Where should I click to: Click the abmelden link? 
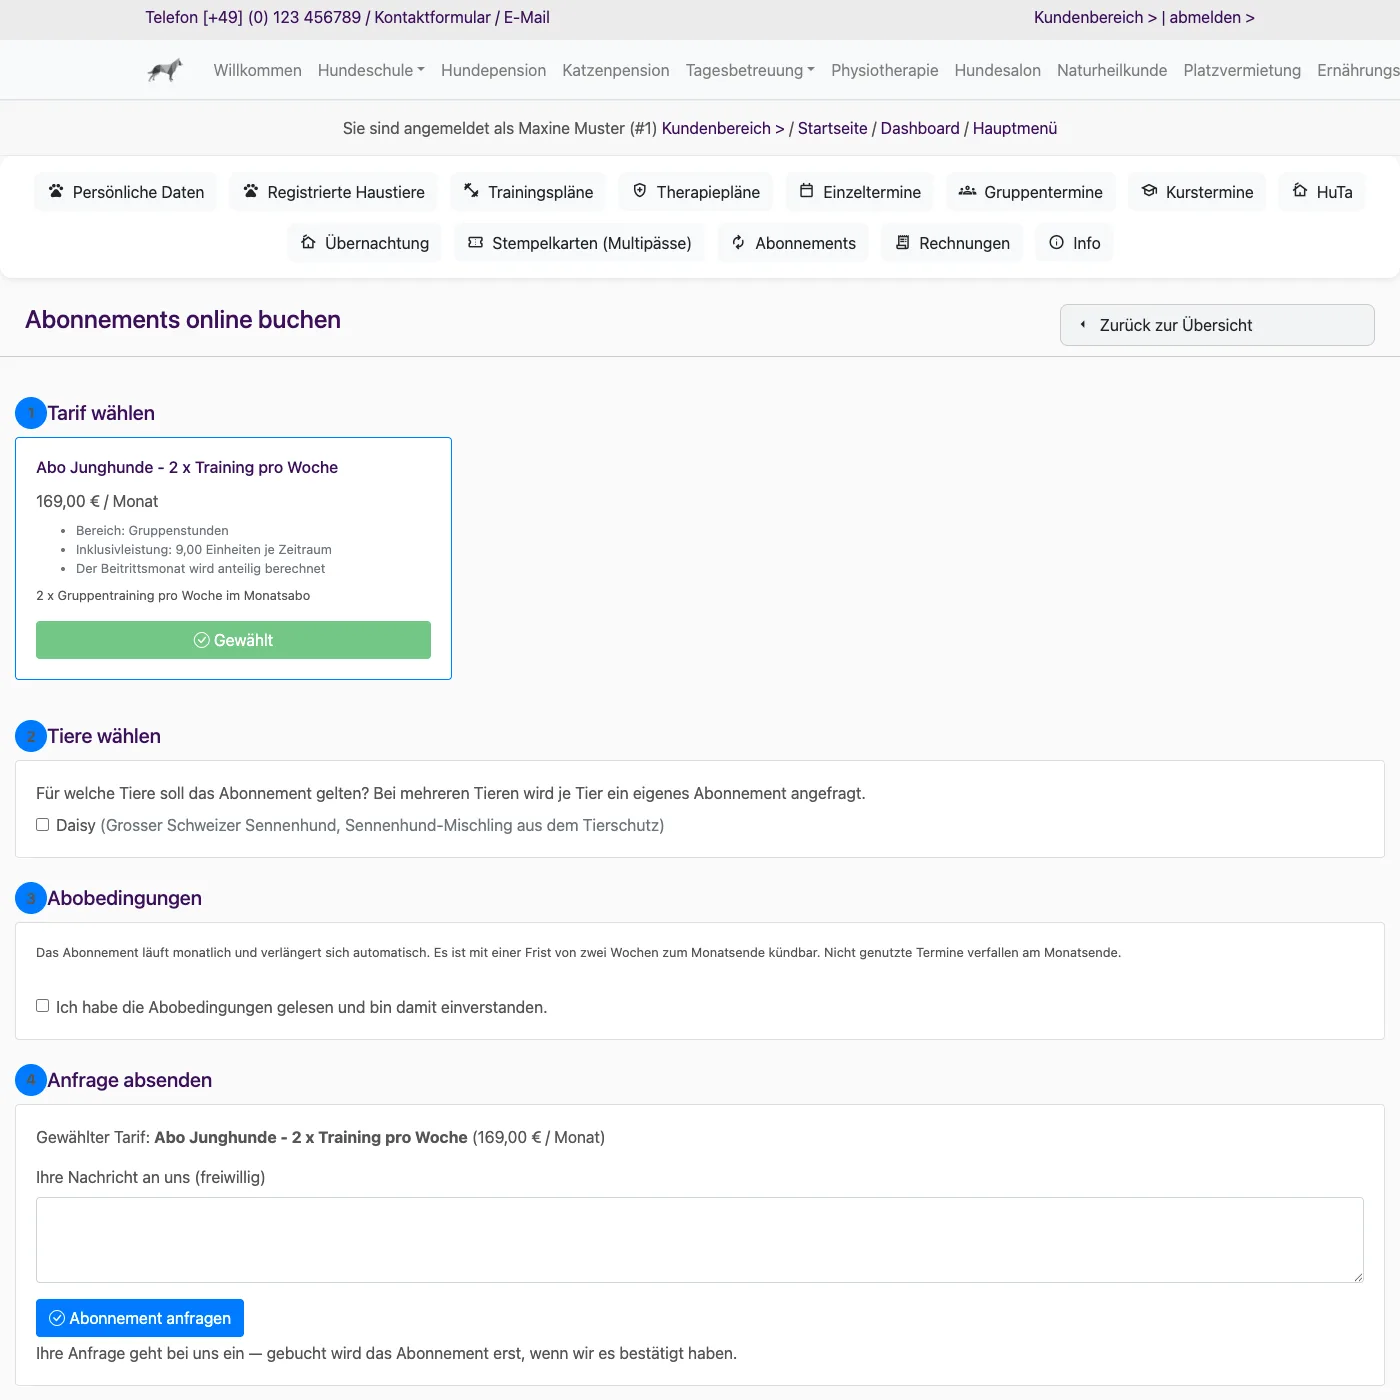[x=1212, y=17]
